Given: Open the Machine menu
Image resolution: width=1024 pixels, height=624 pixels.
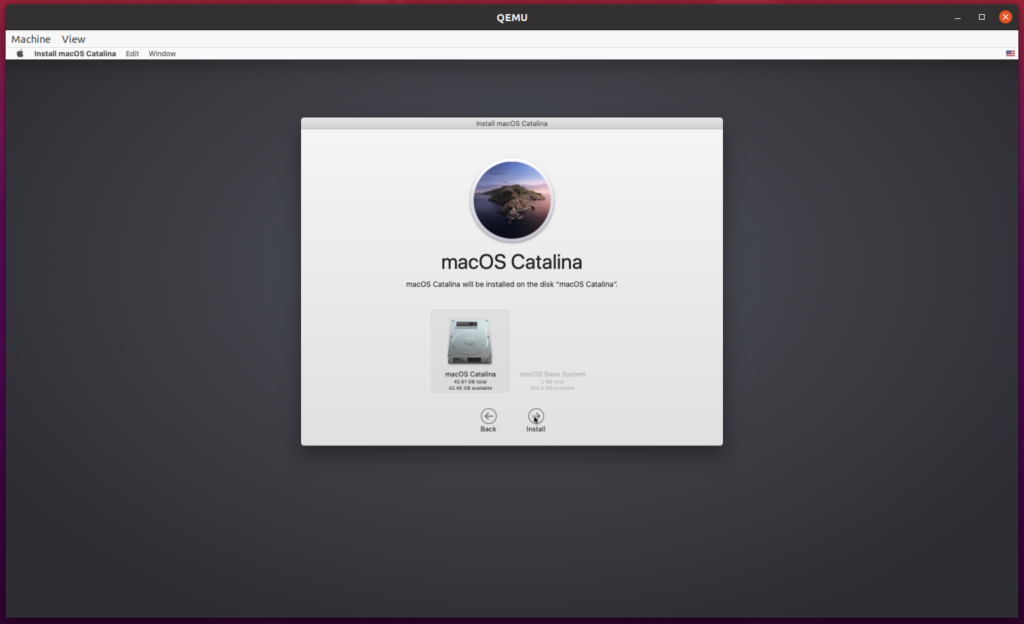Looking at the screenshot, I should point(30,38).
